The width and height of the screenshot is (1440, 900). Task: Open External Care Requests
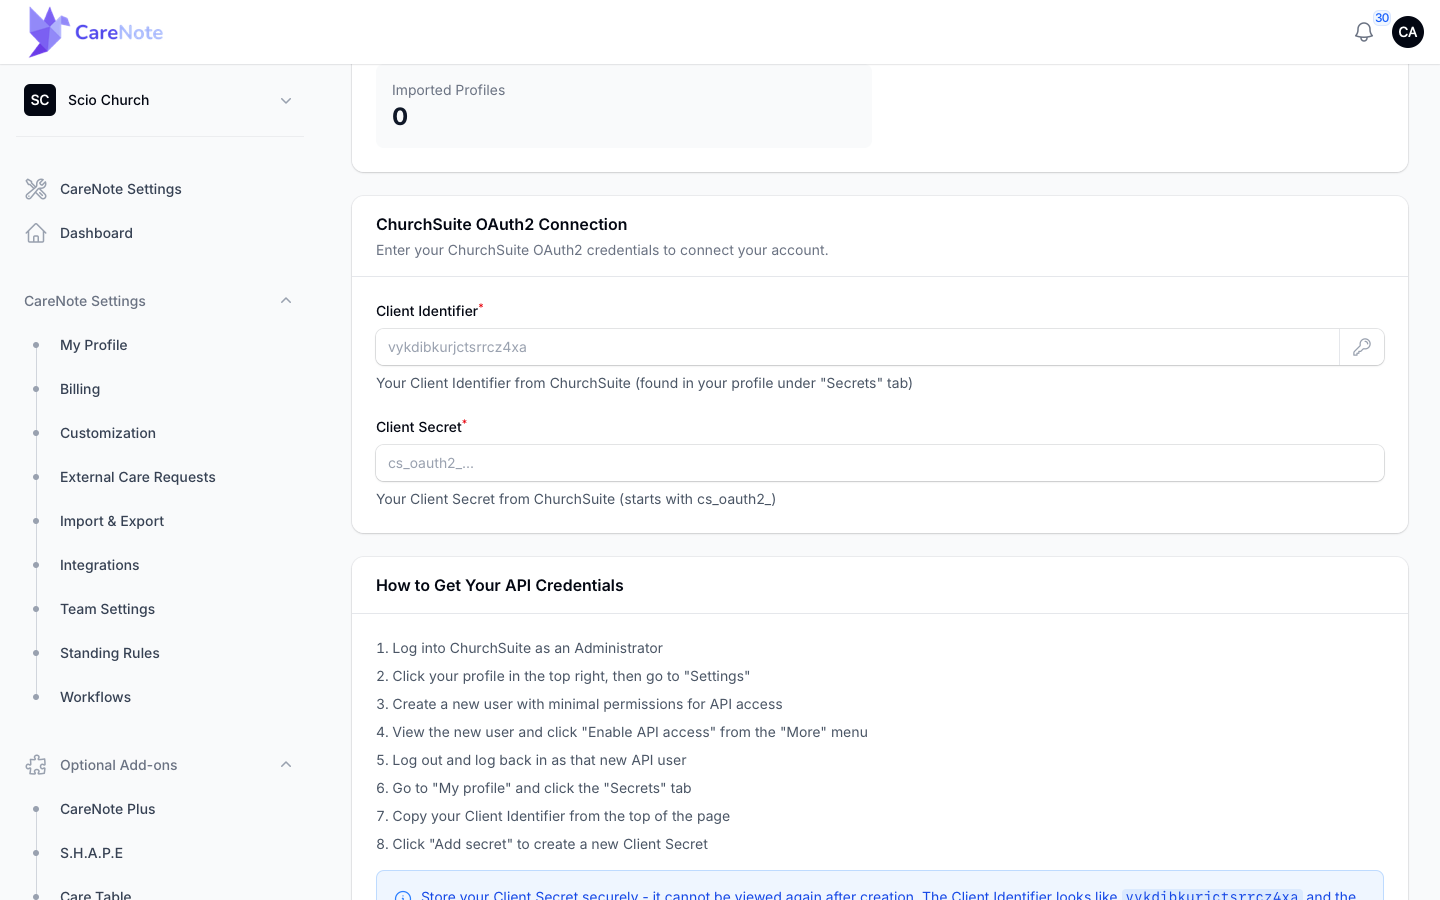[138, 477]
